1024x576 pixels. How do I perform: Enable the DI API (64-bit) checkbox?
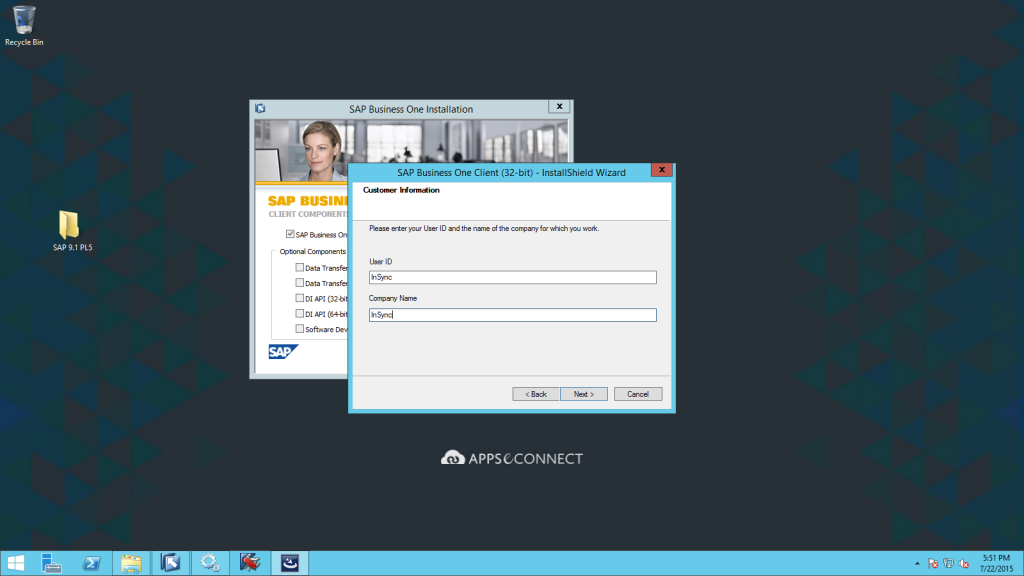click(299, 313)
